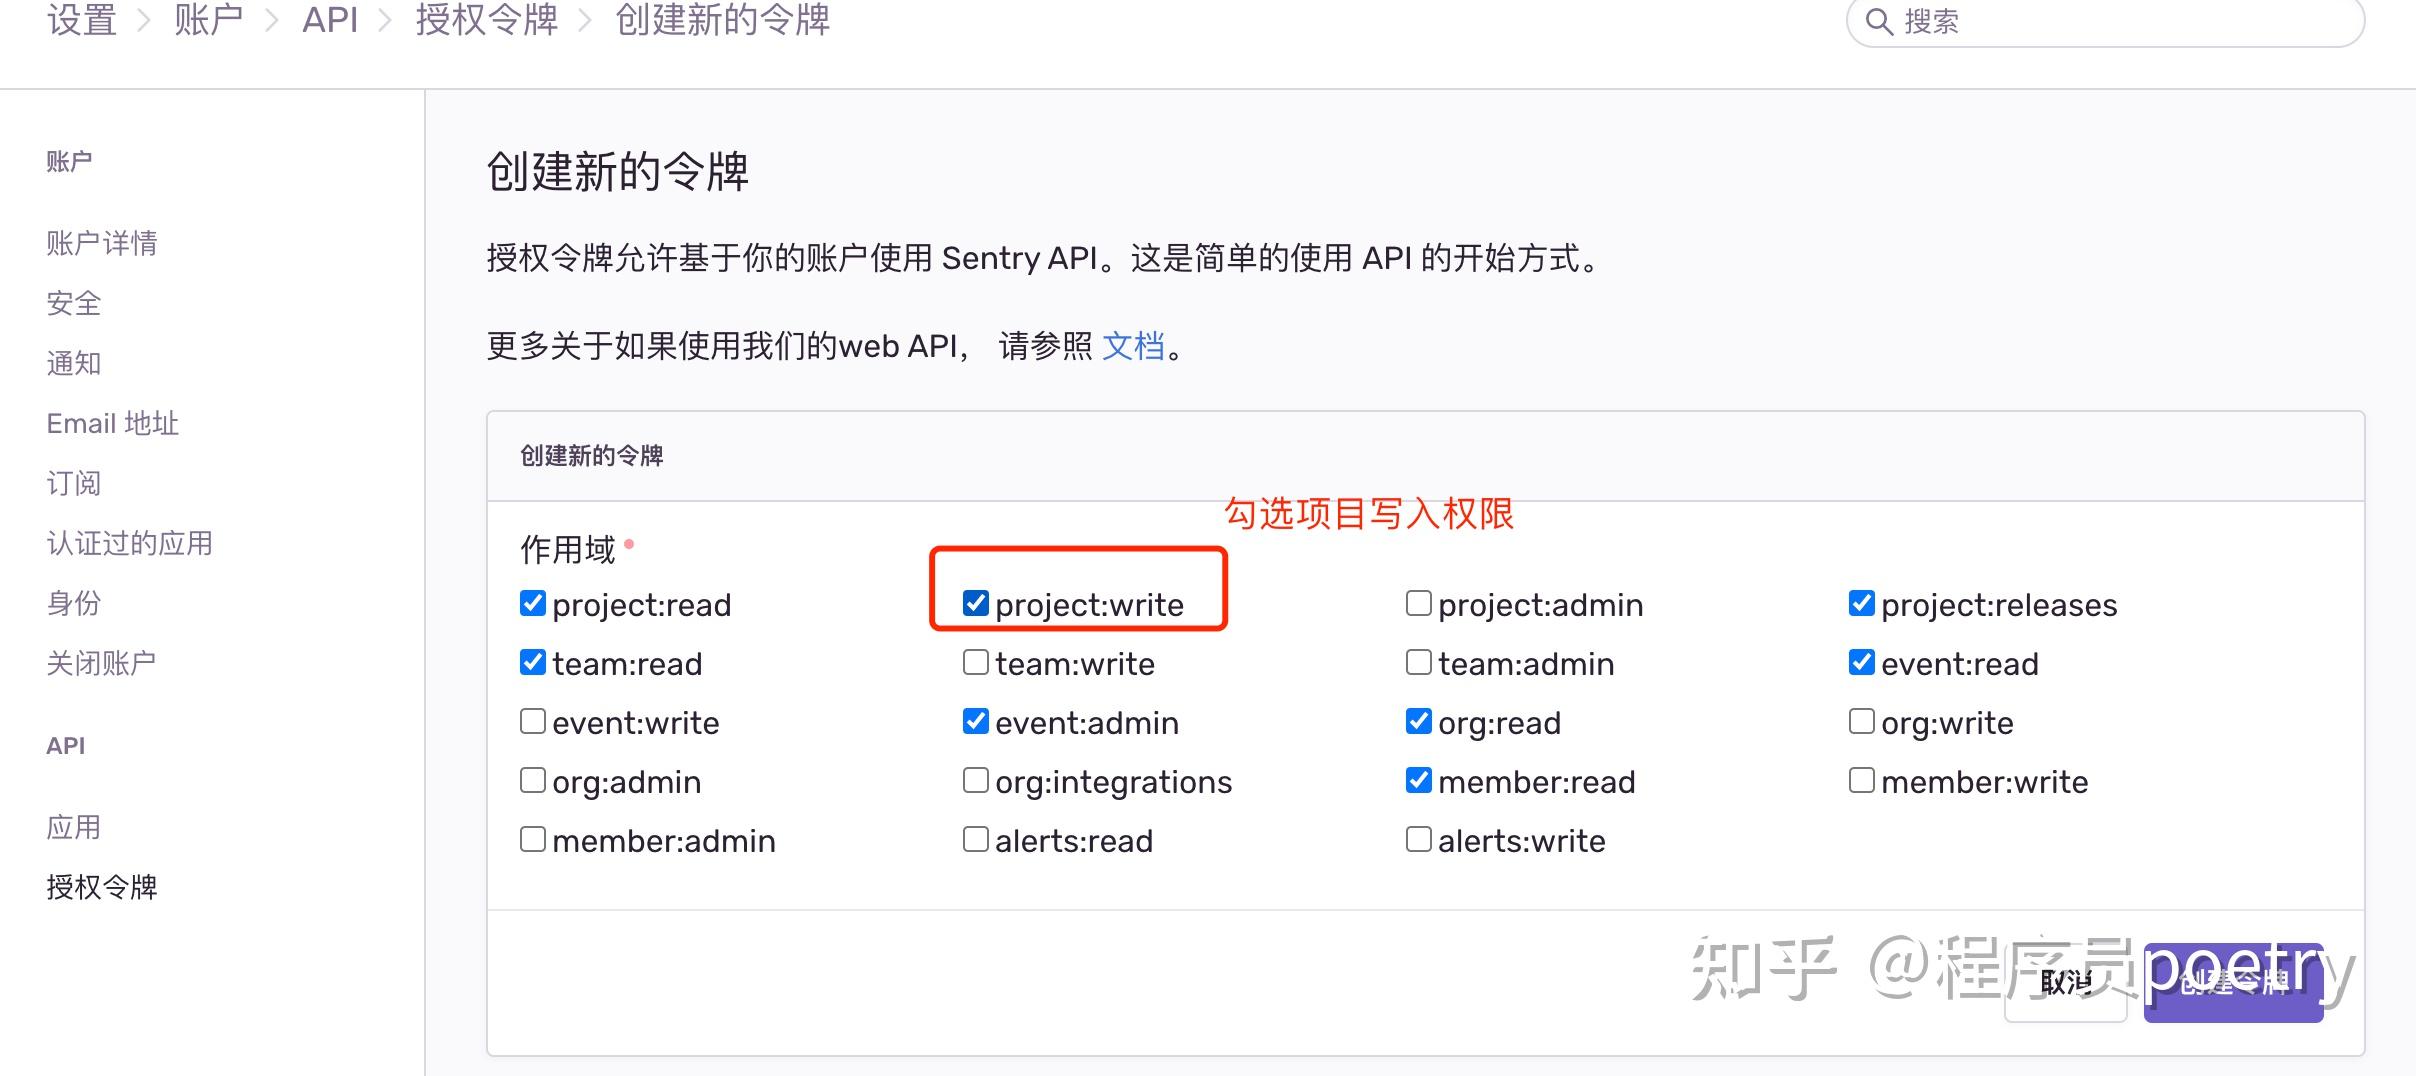Uncheck the org:read scope
Screen dimensions: 2416x1076
[x=1418, y=720]
